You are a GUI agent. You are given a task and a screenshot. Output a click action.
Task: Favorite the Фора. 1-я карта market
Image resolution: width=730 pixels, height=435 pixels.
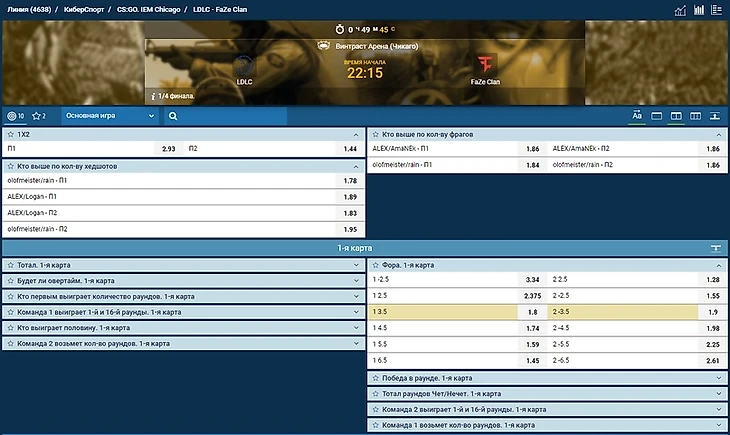(375, 265)
